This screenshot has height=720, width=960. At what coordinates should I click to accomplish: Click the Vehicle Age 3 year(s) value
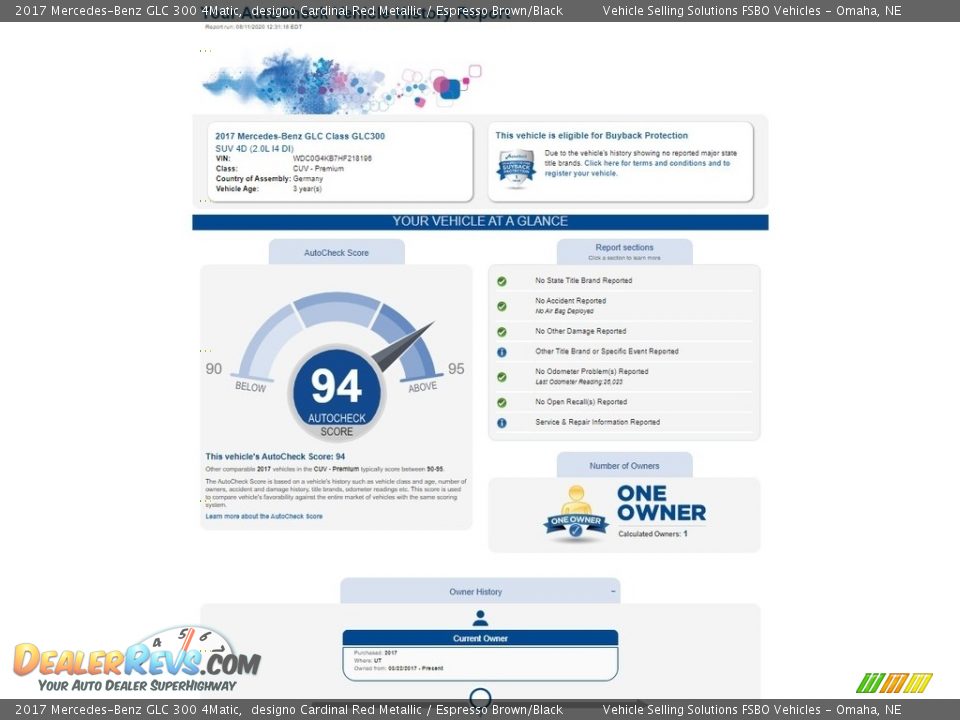coord(307,189)
